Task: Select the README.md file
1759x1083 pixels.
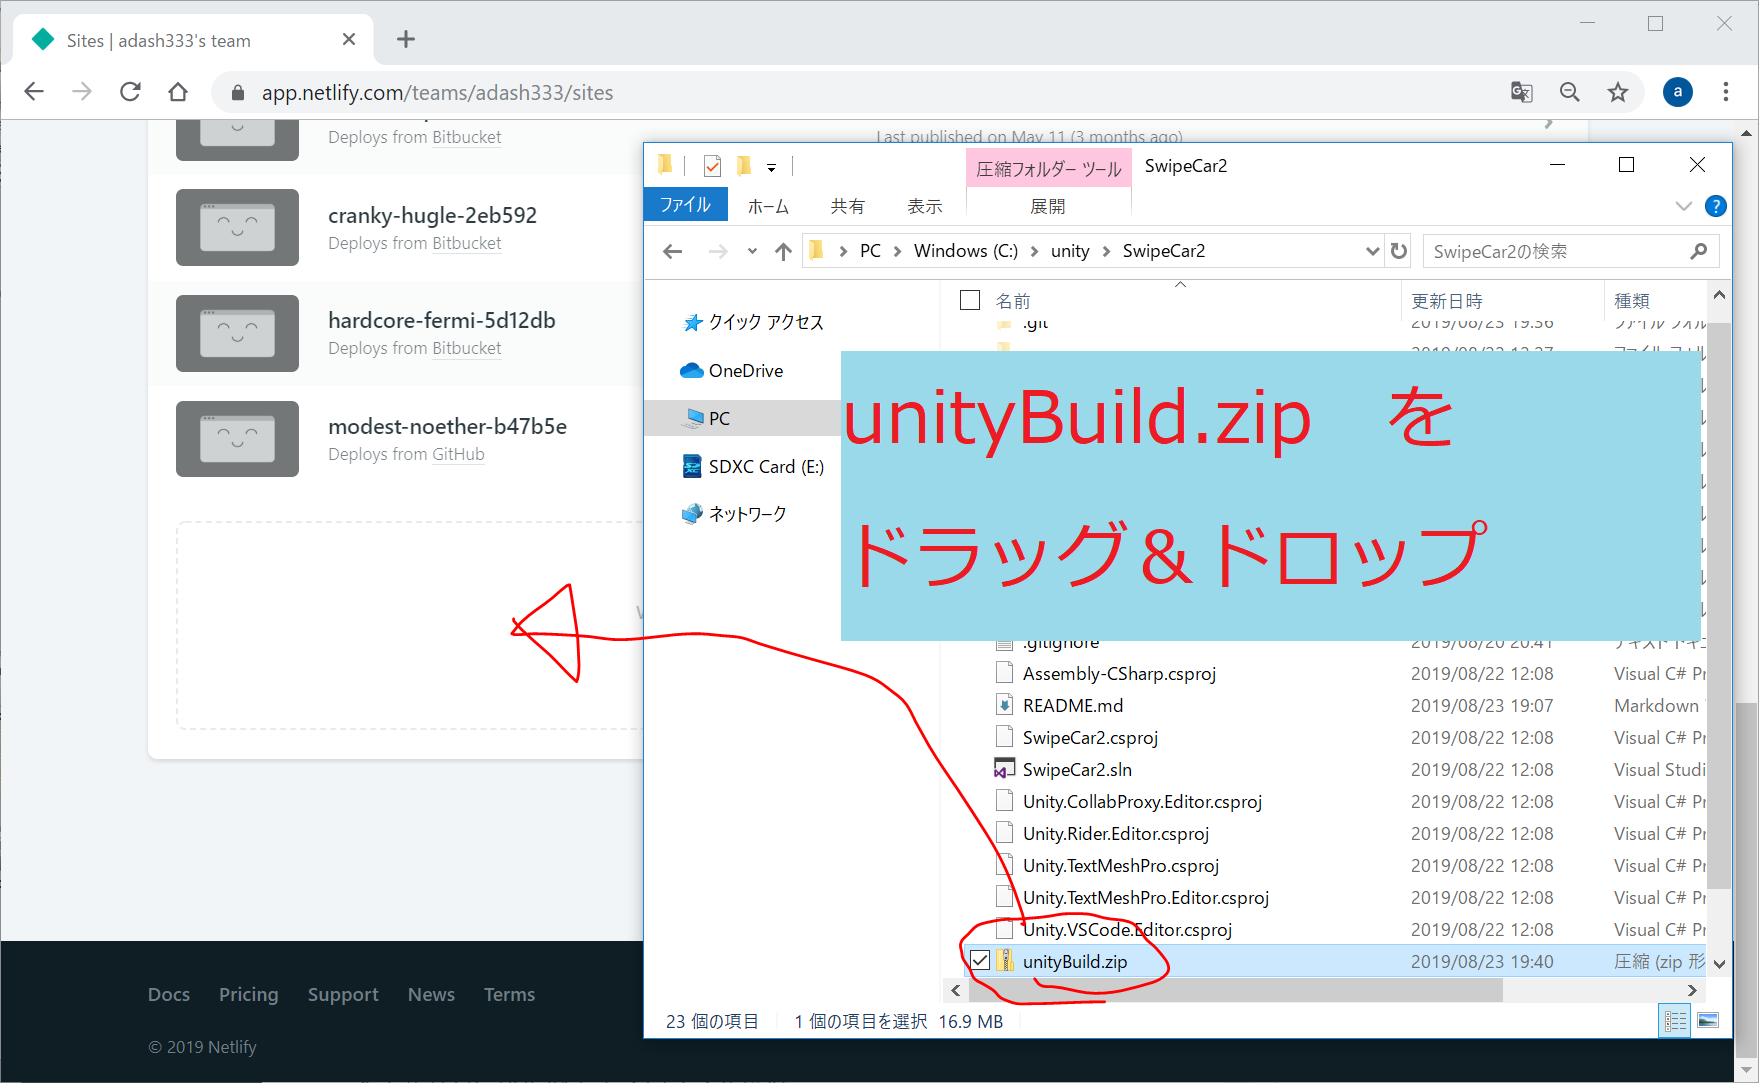Action: coord(1073,705)
